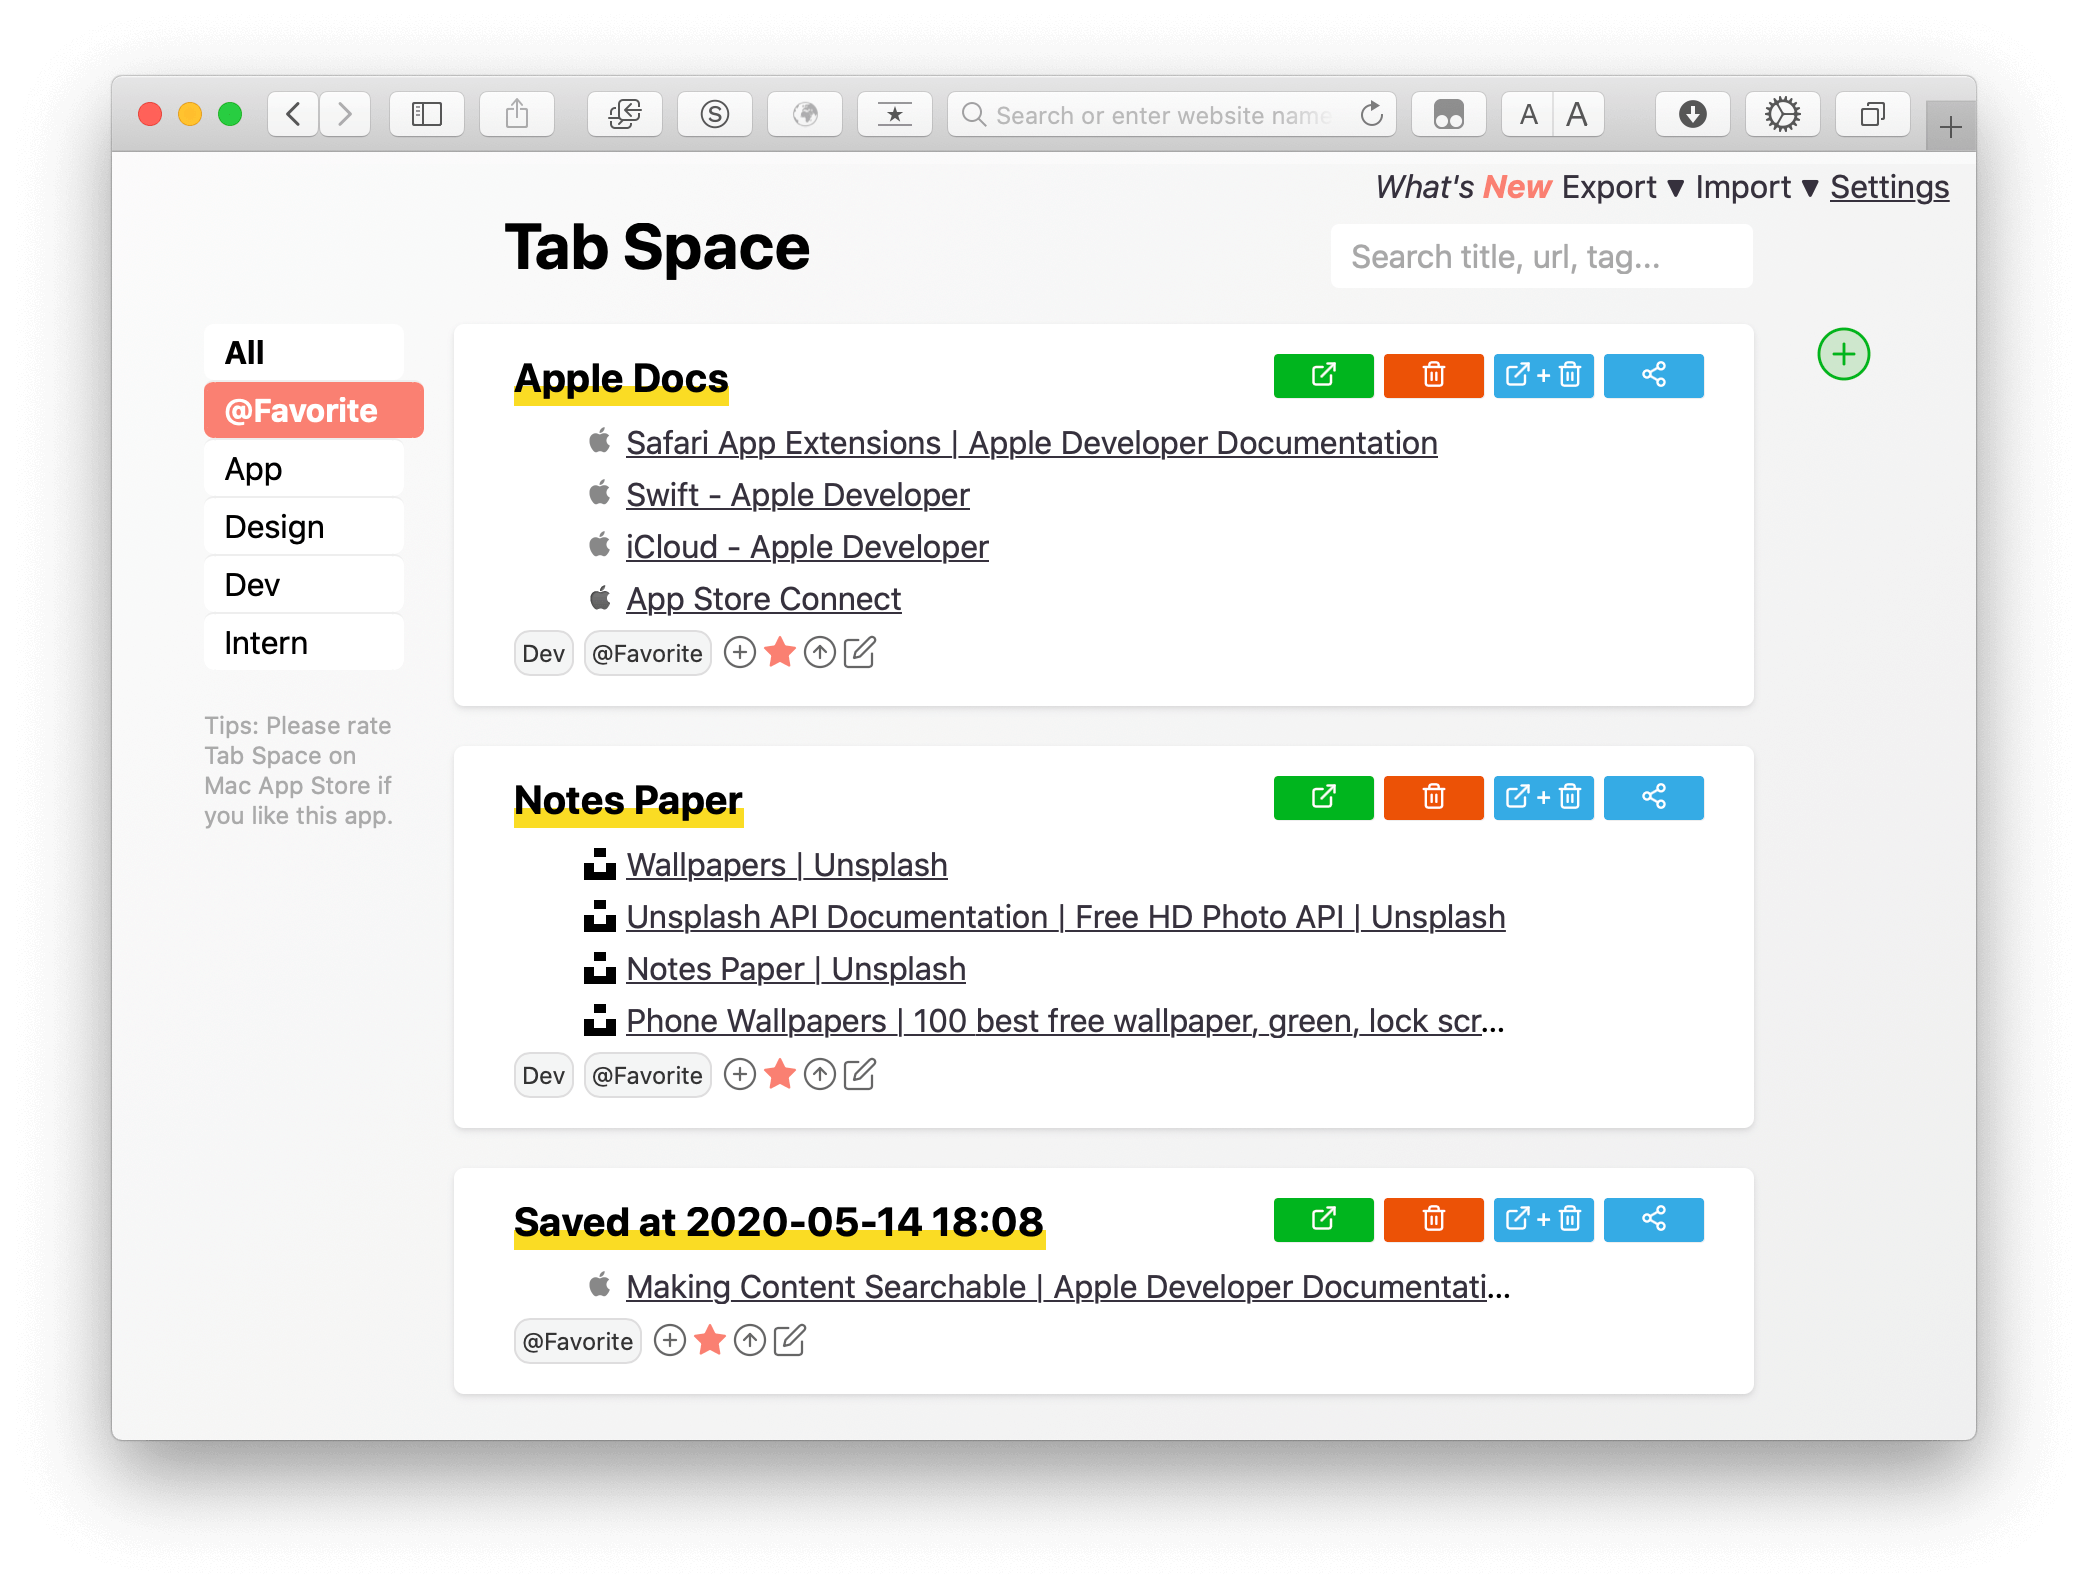Open Wallpapers | Unsplash link
Screen dimensions: 2088x1588
pyautogui.click(x=786, y=865)
